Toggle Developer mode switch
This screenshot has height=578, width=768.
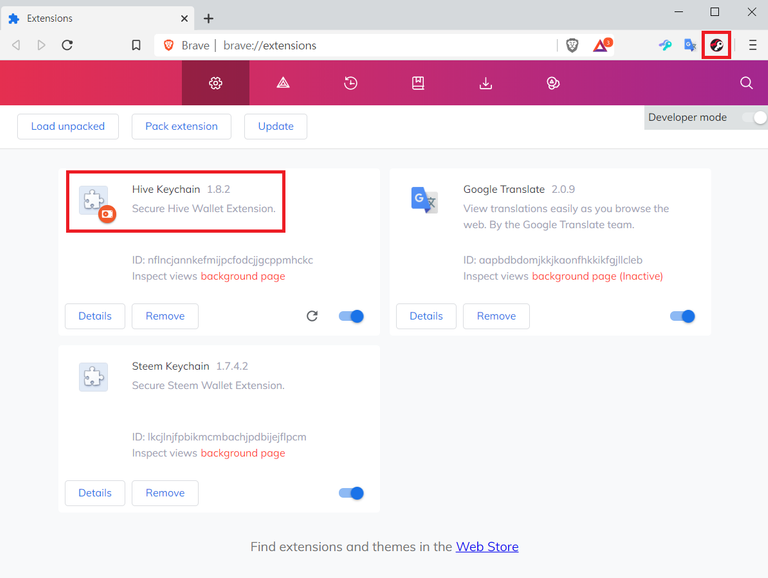(x=754, y=118)
